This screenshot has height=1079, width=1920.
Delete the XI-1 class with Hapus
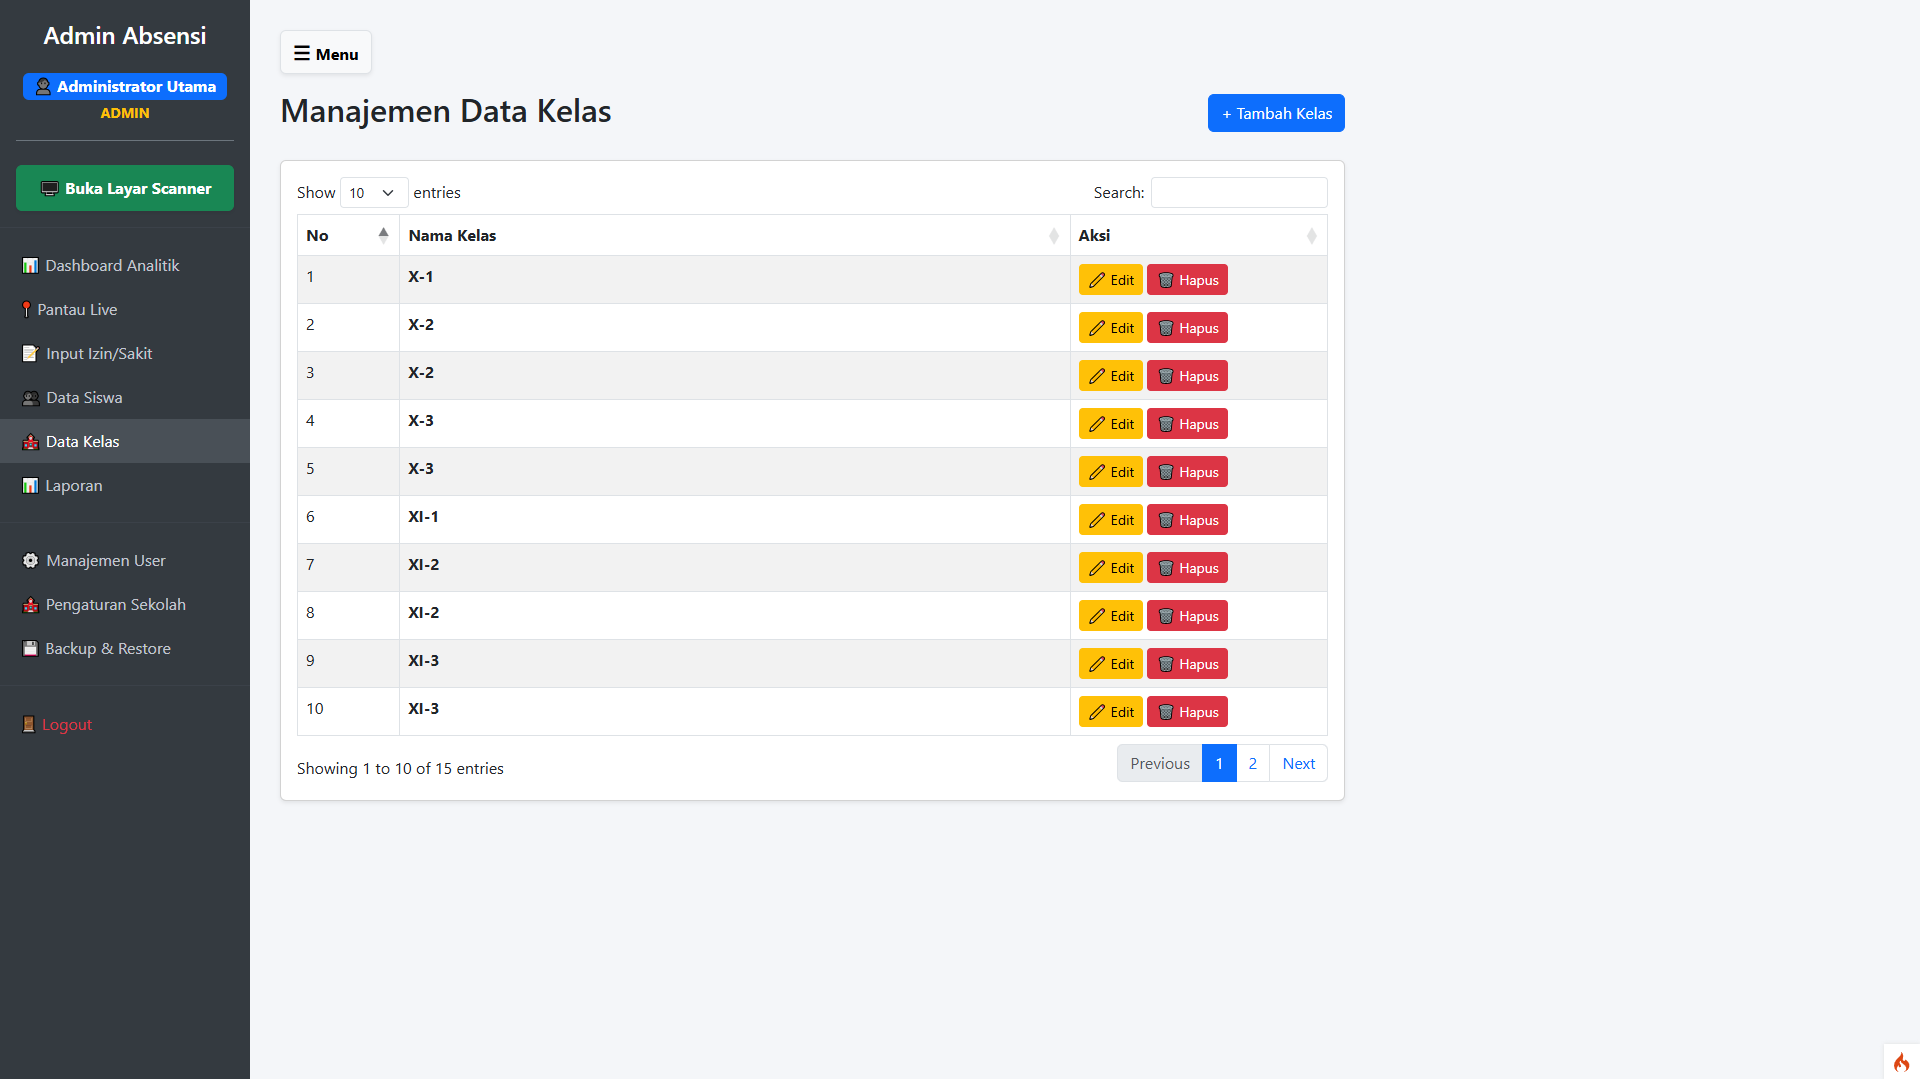tap(1187, 520)
